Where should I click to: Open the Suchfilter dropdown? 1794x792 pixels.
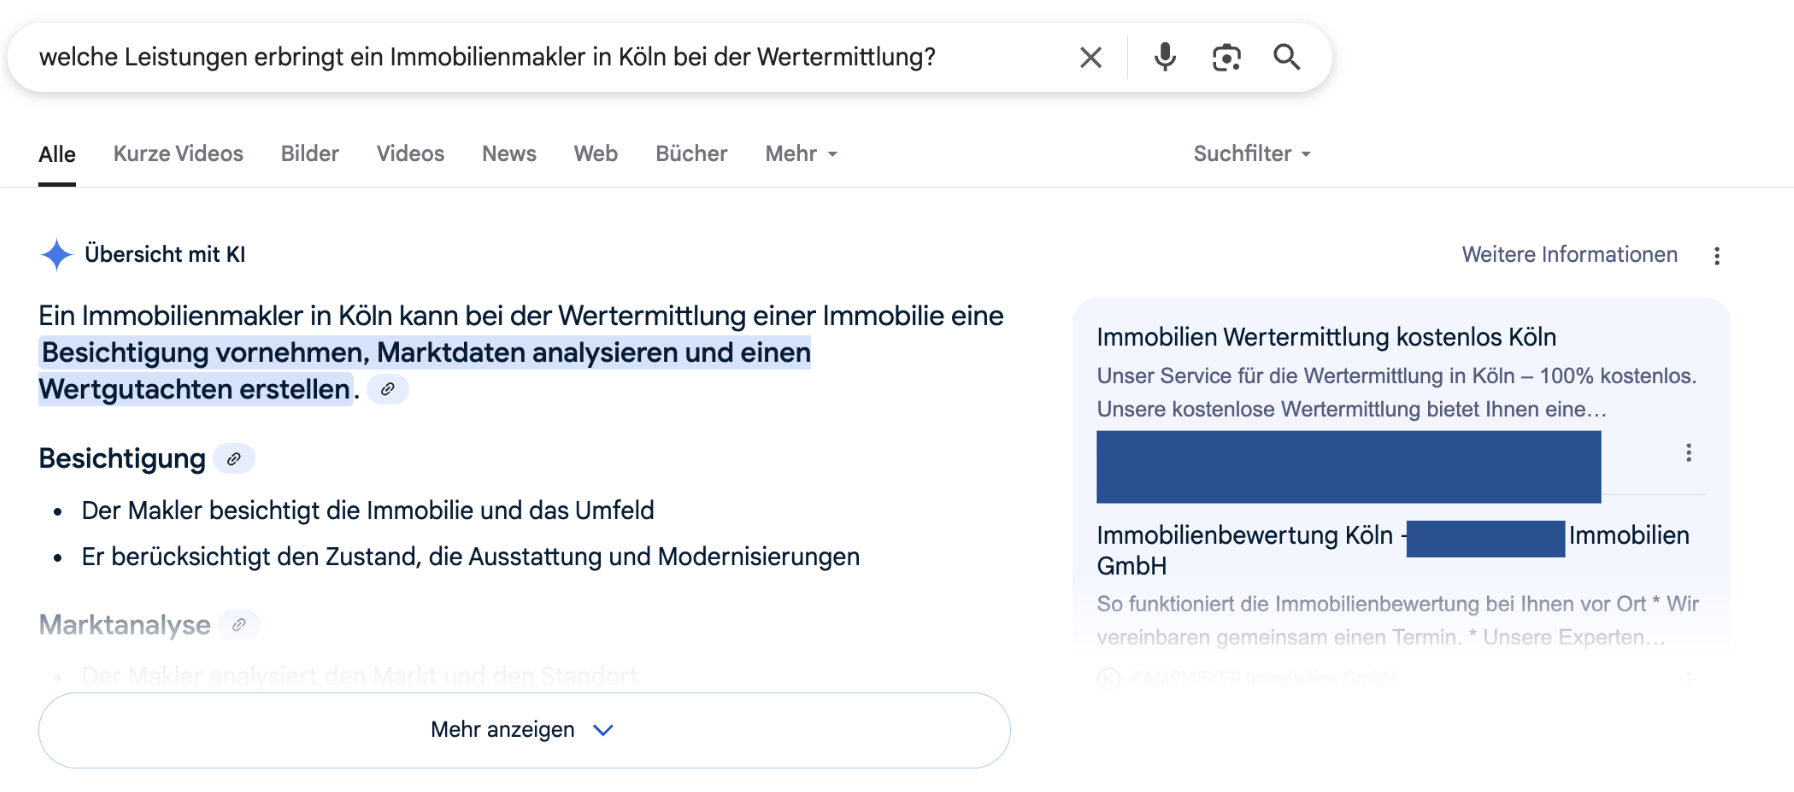(x=1252, y=154)
